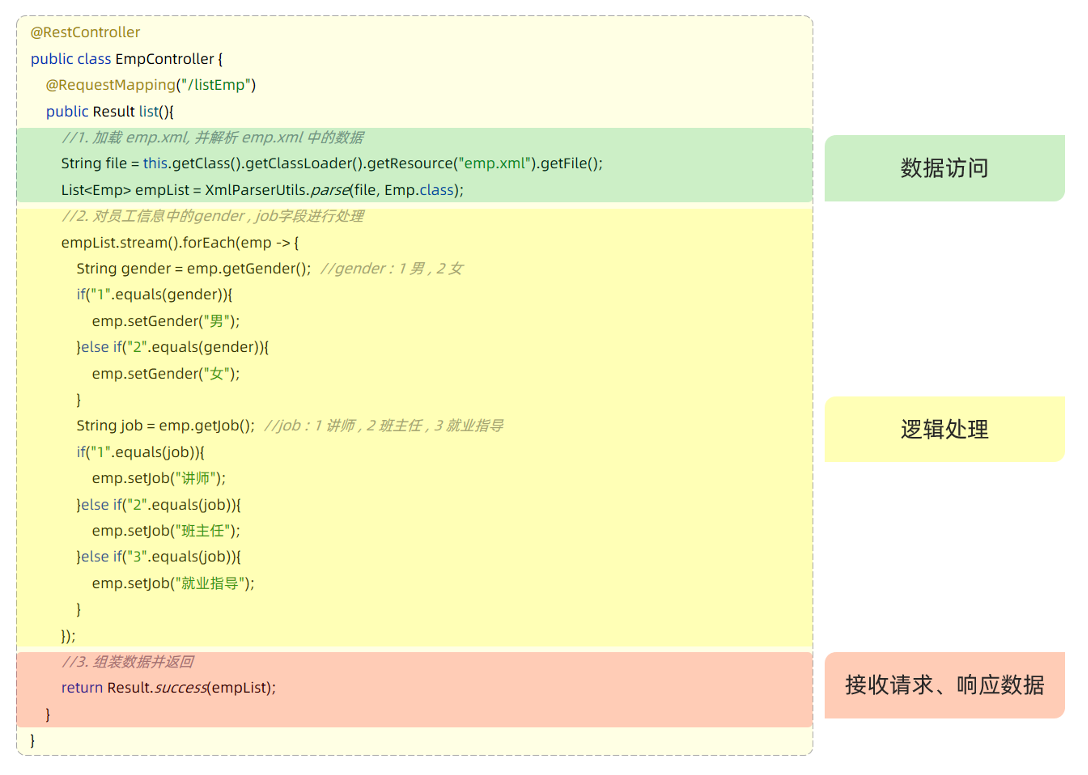
Task: Click comment '//gender : 1 男 , 2 女'
Action: click(x=391, y=269)
